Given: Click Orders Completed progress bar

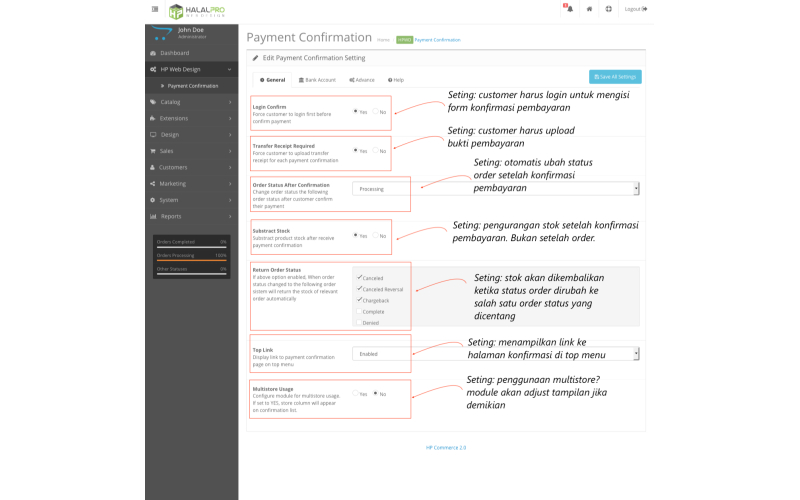Looking at the screenshot, I should click(191, 247).
